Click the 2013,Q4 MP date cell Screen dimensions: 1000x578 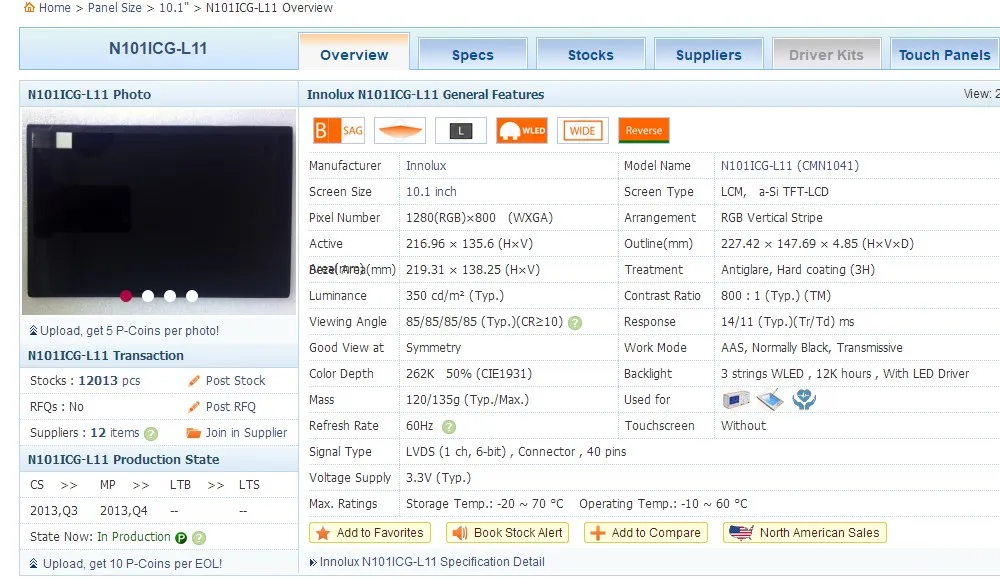point(124,511)
